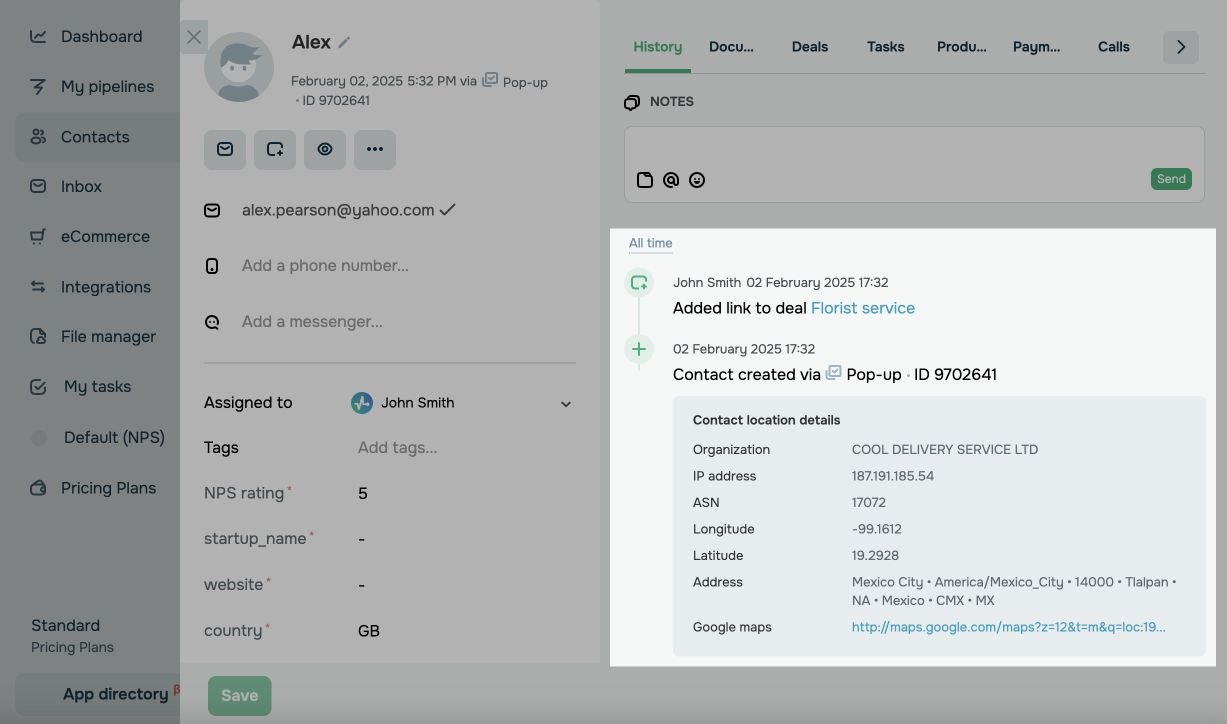
Task: Click the attach file icon in notes
Action: coord(645,180)
